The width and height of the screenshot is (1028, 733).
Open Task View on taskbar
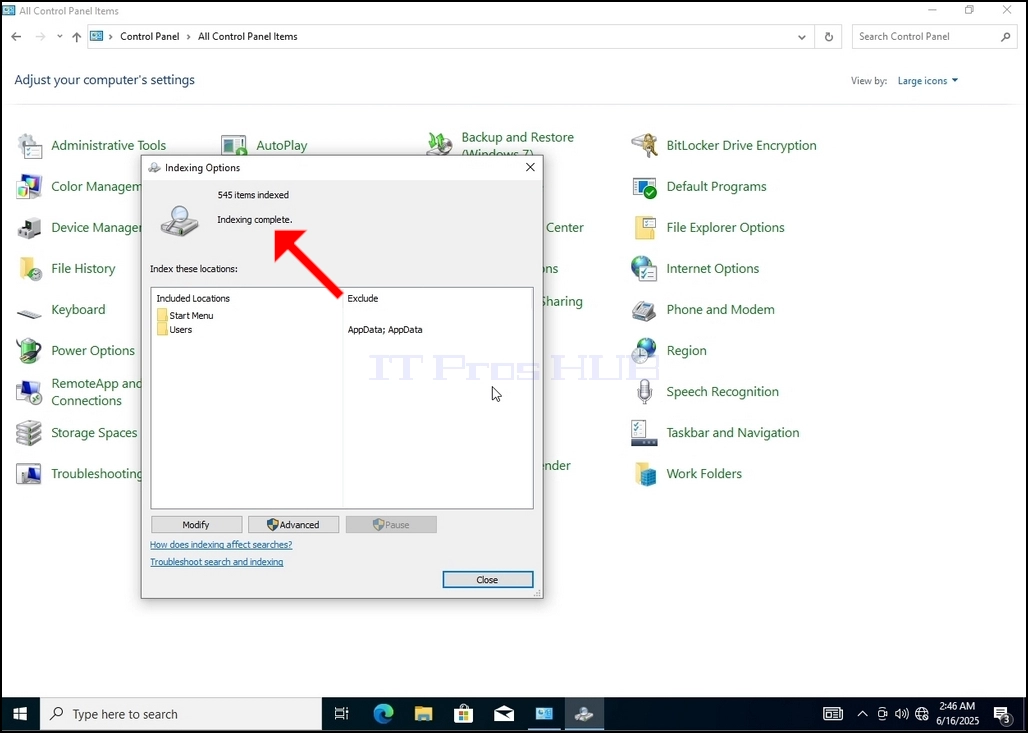coord(342,714)
